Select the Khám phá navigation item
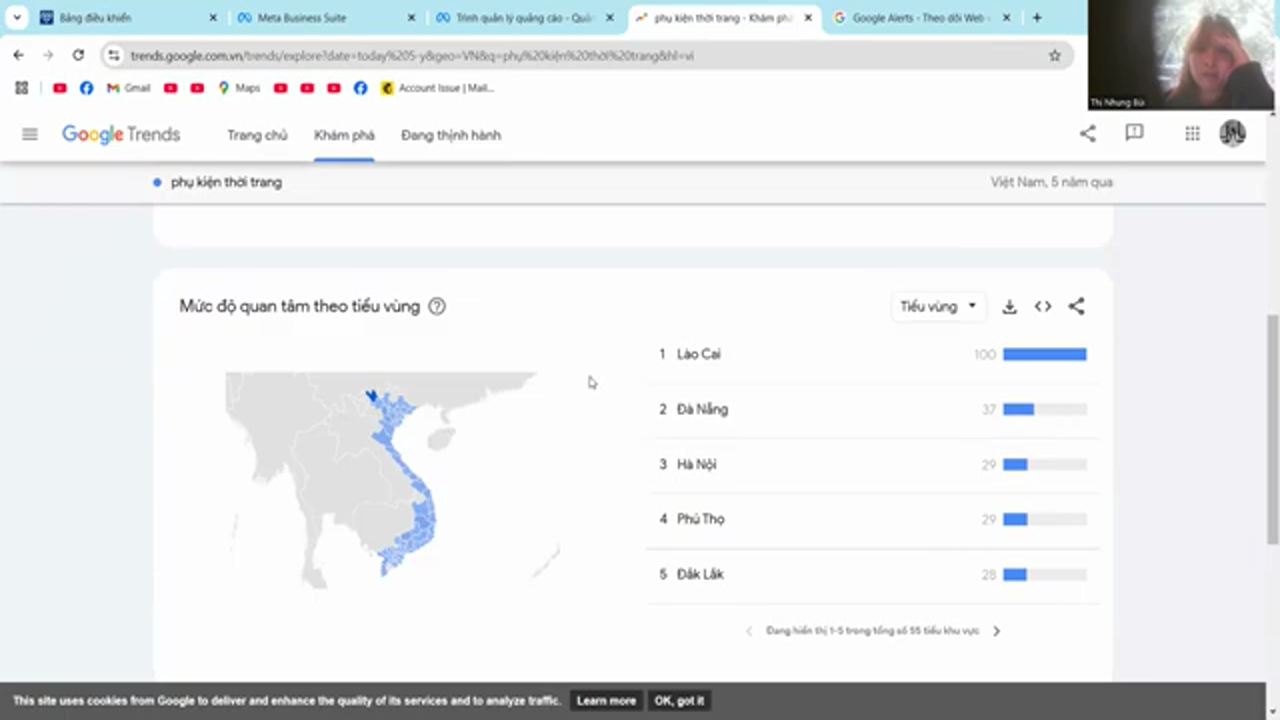1280x720 pixels. tap(344, 135)
